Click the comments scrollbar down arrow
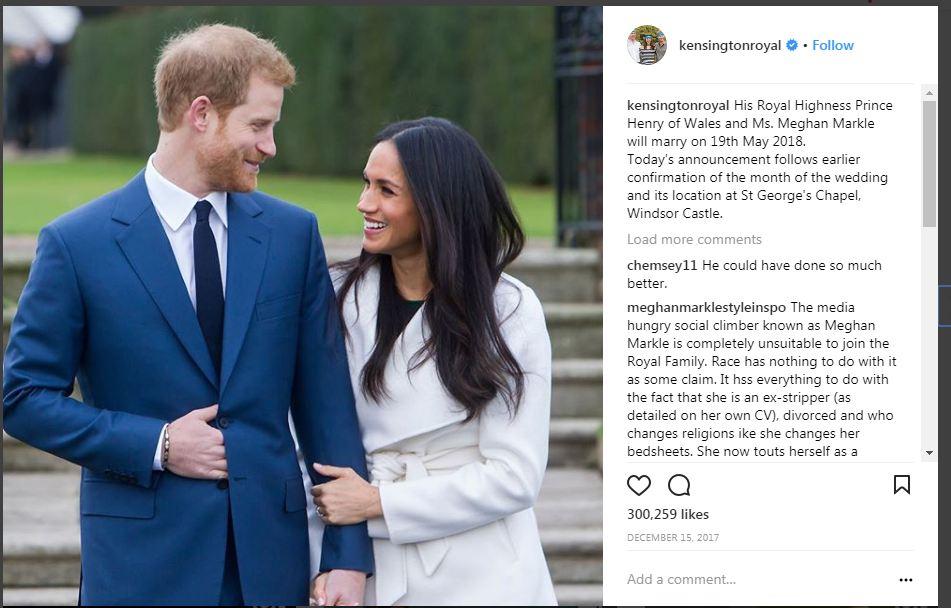 click(929, 453)
